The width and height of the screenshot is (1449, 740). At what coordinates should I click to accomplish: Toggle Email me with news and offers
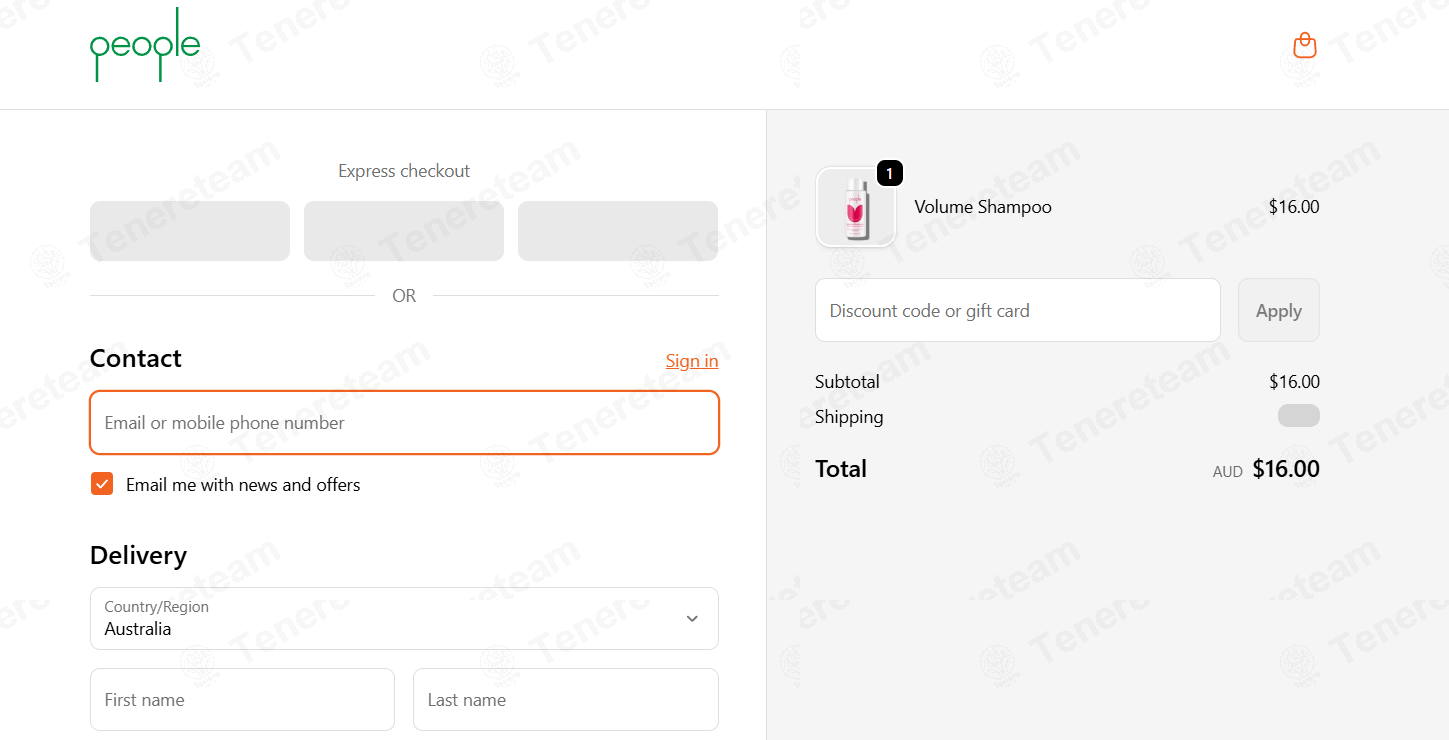click(102, 484)
